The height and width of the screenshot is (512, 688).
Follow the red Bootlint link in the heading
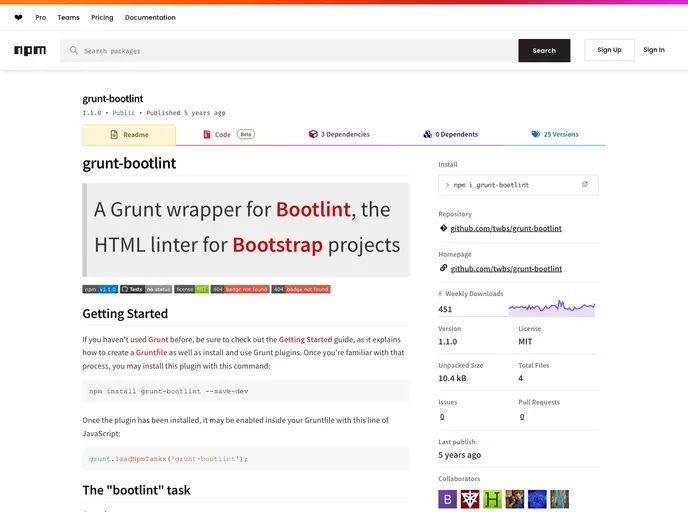coord(313,209)
